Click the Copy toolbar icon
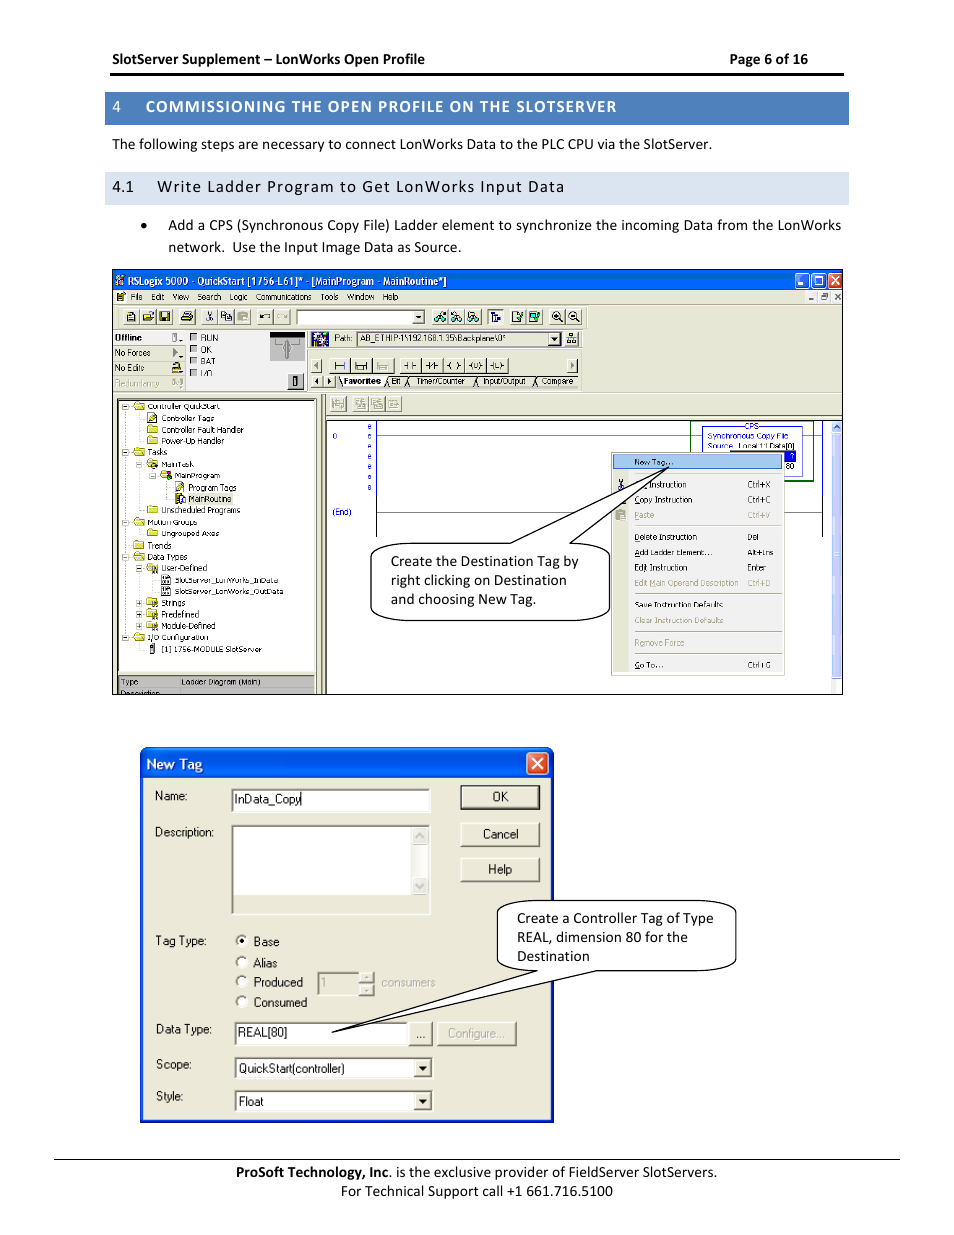The height and width of the screenshot is (1235, 954). (x=226, y=317)
